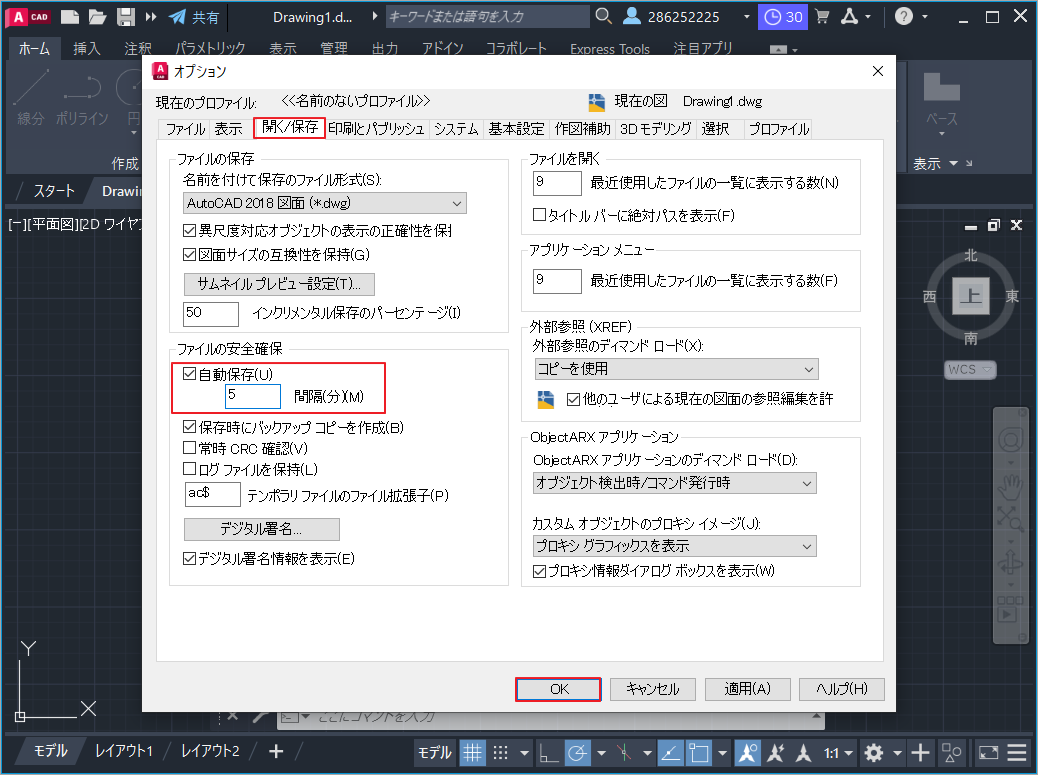
Task: Click the サムネイル プレビュー設定(T)... button
Action: tap(279, 284)
